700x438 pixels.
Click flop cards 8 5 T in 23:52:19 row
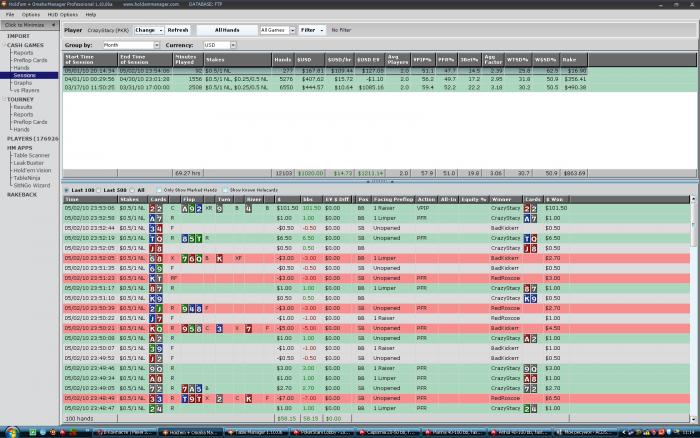click(192, 238)
